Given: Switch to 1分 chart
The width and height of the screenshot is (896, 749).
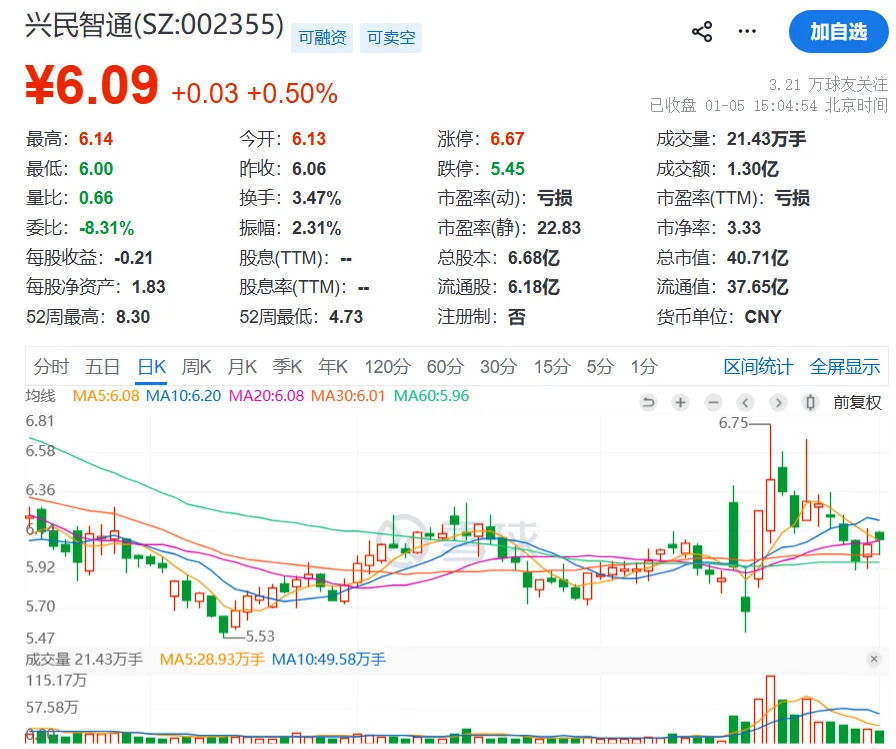Looking at the screenshot, I should (644, 367).
